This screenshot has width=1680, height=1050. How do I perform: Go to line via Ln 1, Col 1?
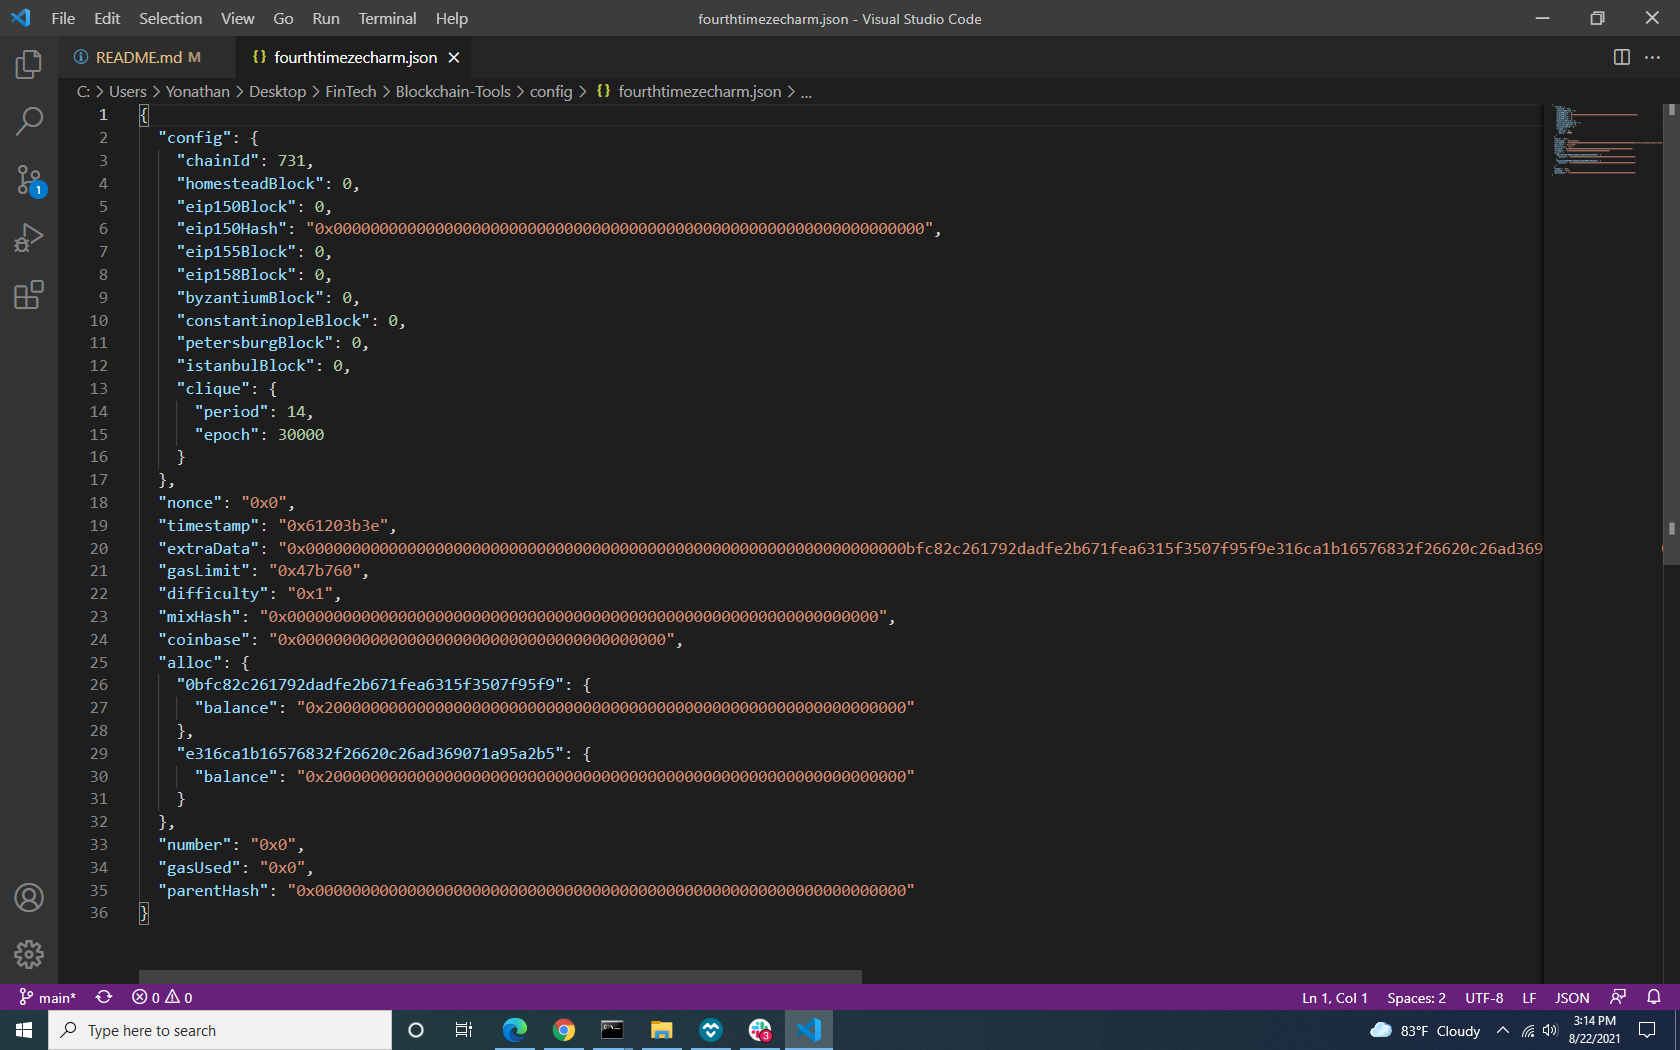coord(1334,998)
